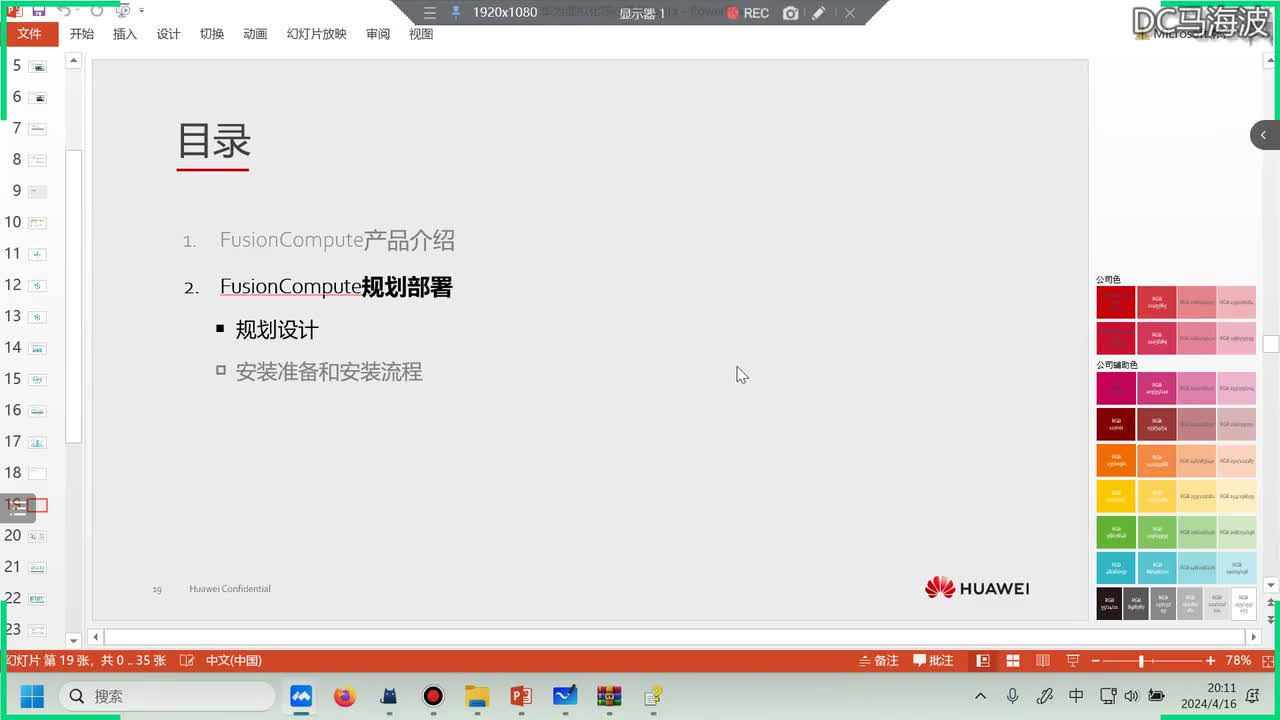Open the recorder bar hamburger menu
The image size is (1280, 720).
[429, 13]
